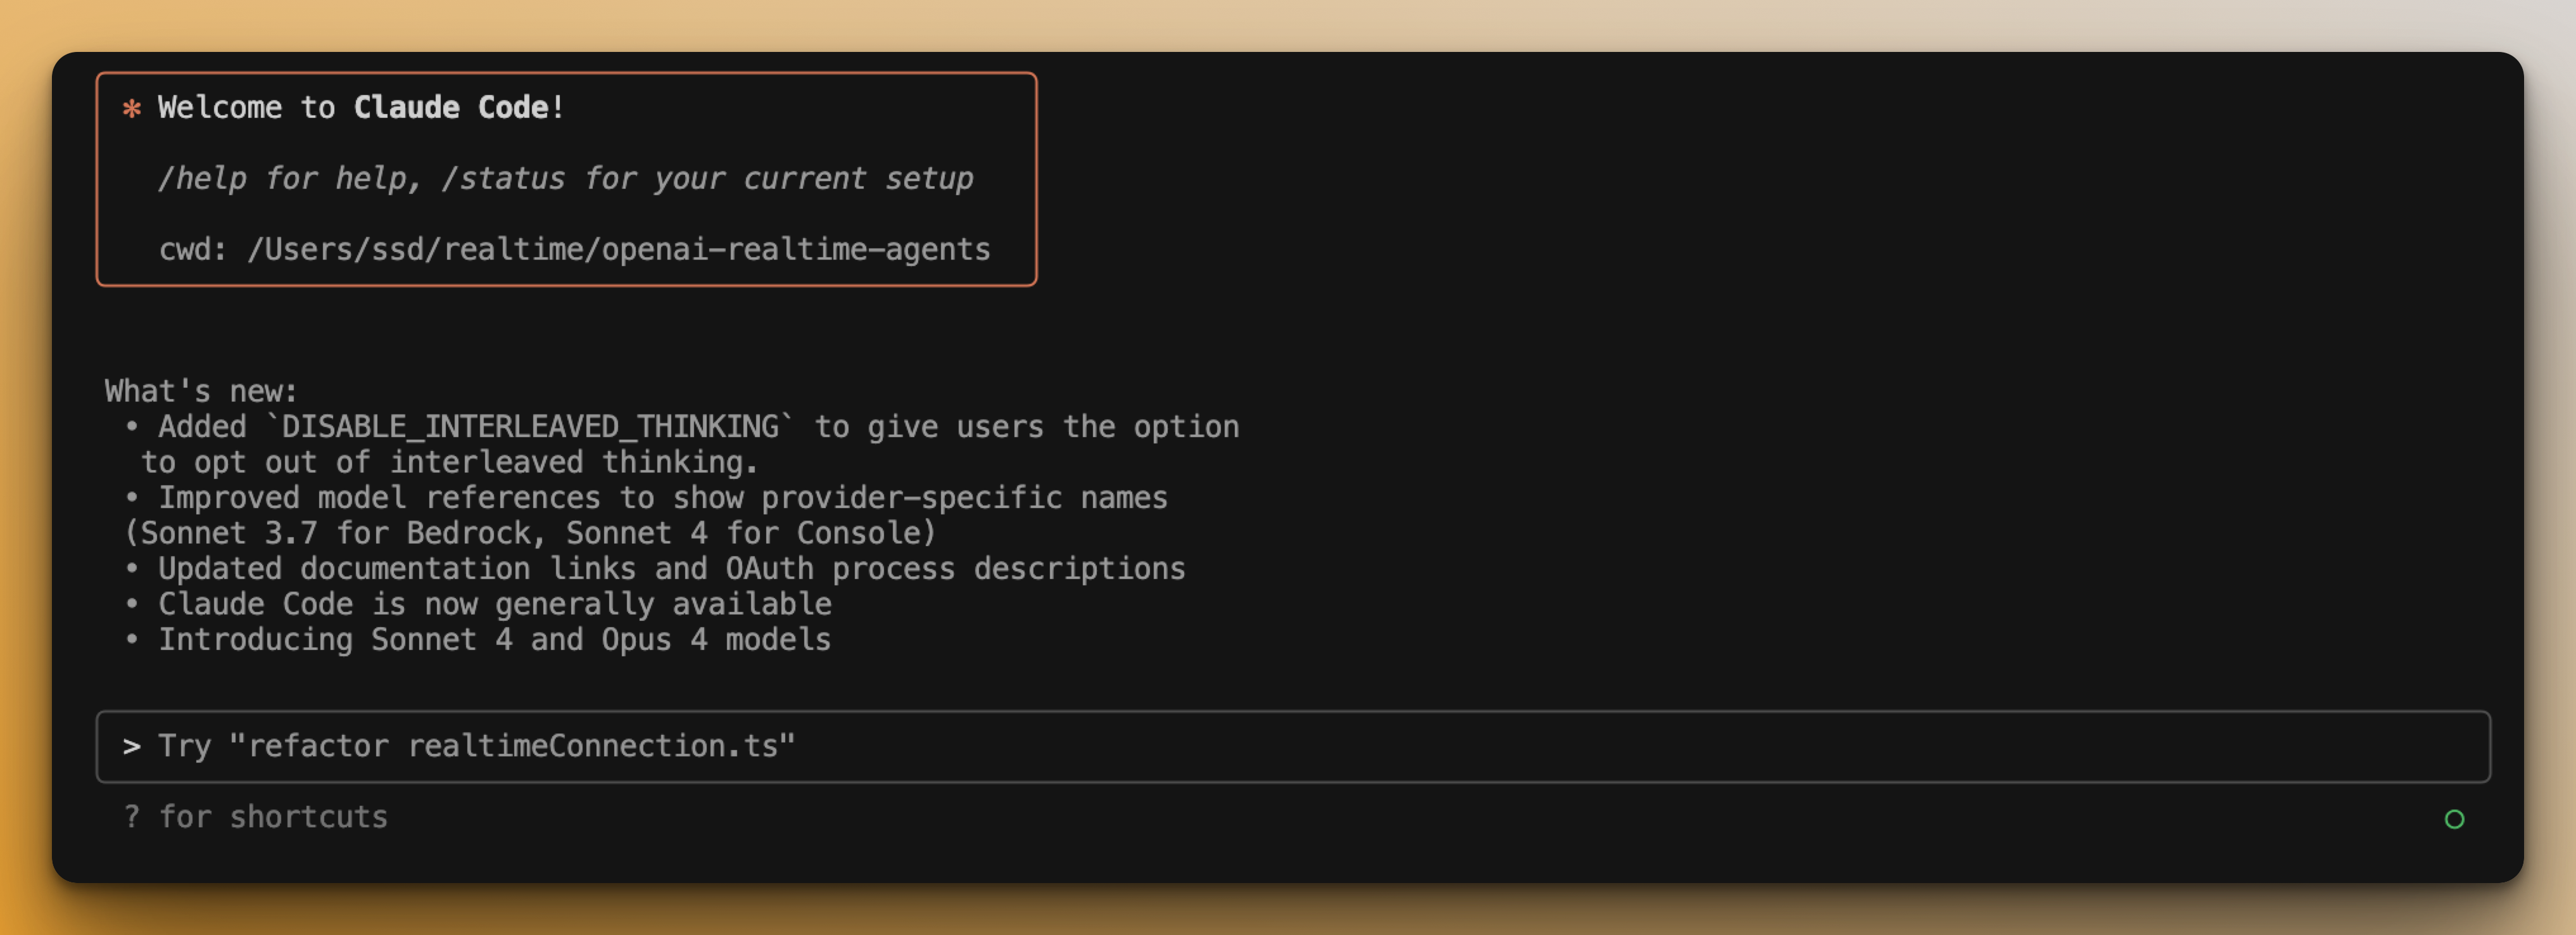This screenshot has width=2576, height=935.
Task: Click the generally available announcement line
Action: click(x=495, y=604)
